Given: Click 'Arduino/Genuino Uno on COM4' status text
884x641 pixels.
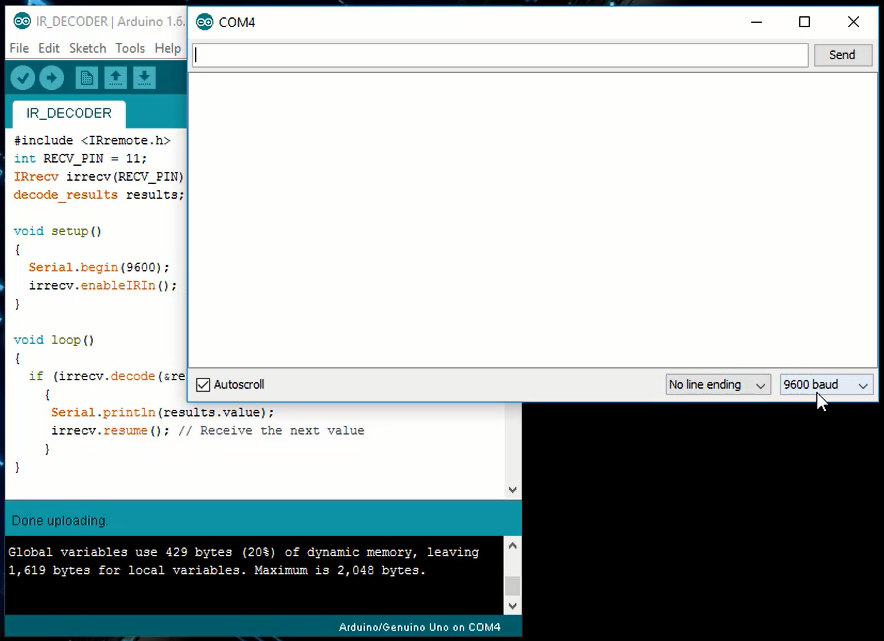Looking at the screenshot, I should click(419, 627).
